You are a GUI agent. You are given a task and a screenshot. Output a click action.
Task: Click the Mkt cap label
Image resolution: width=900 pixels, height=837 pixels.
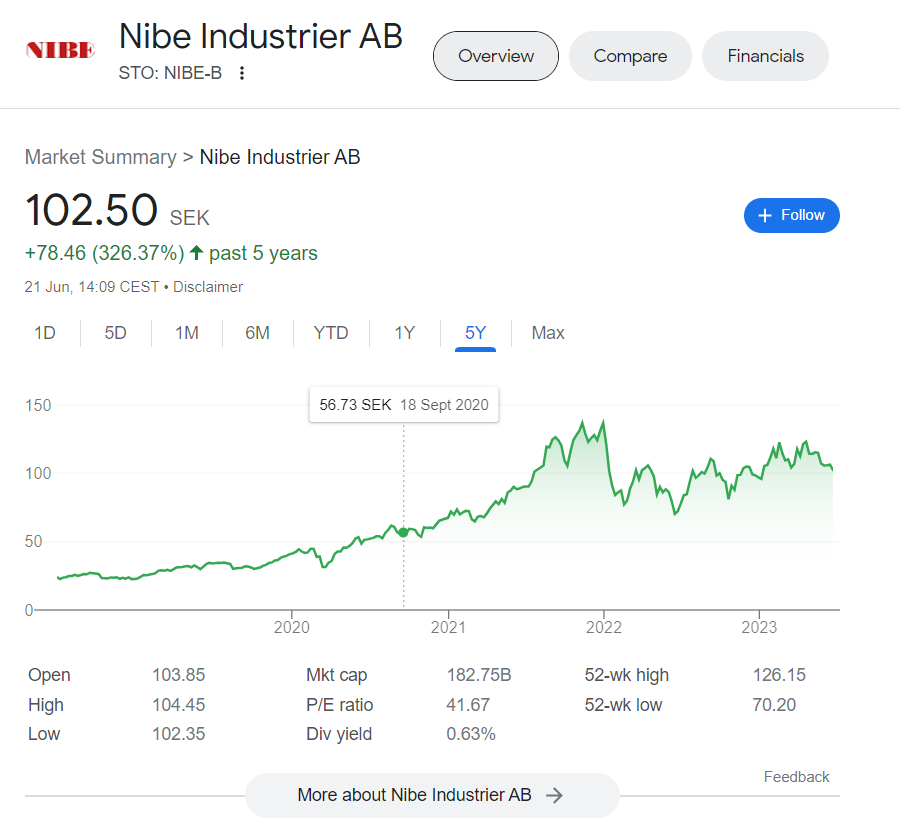coord(336,675)
